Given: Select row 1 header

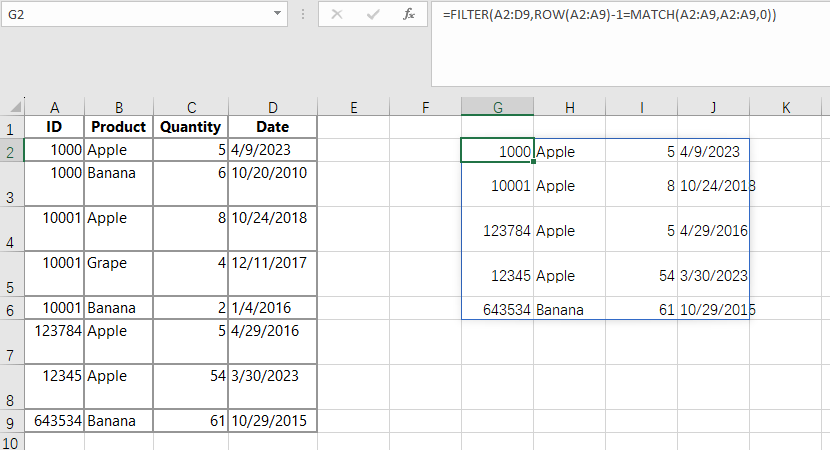Looking at the screenshot, I should coord(12,128).
